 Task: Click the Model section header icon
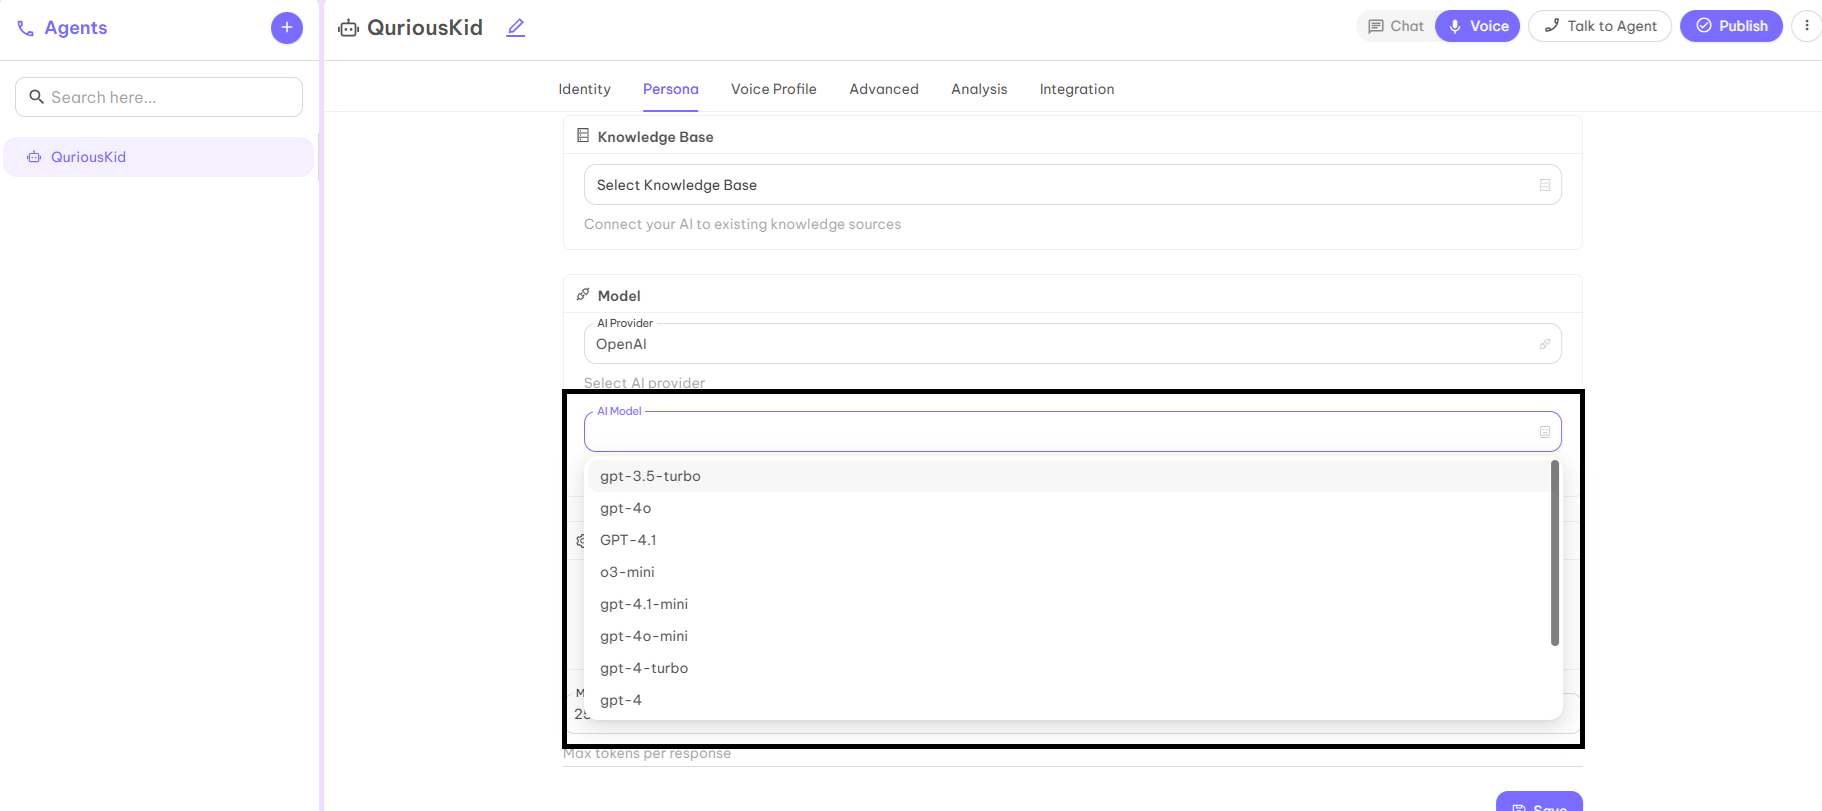coord(583,294)
